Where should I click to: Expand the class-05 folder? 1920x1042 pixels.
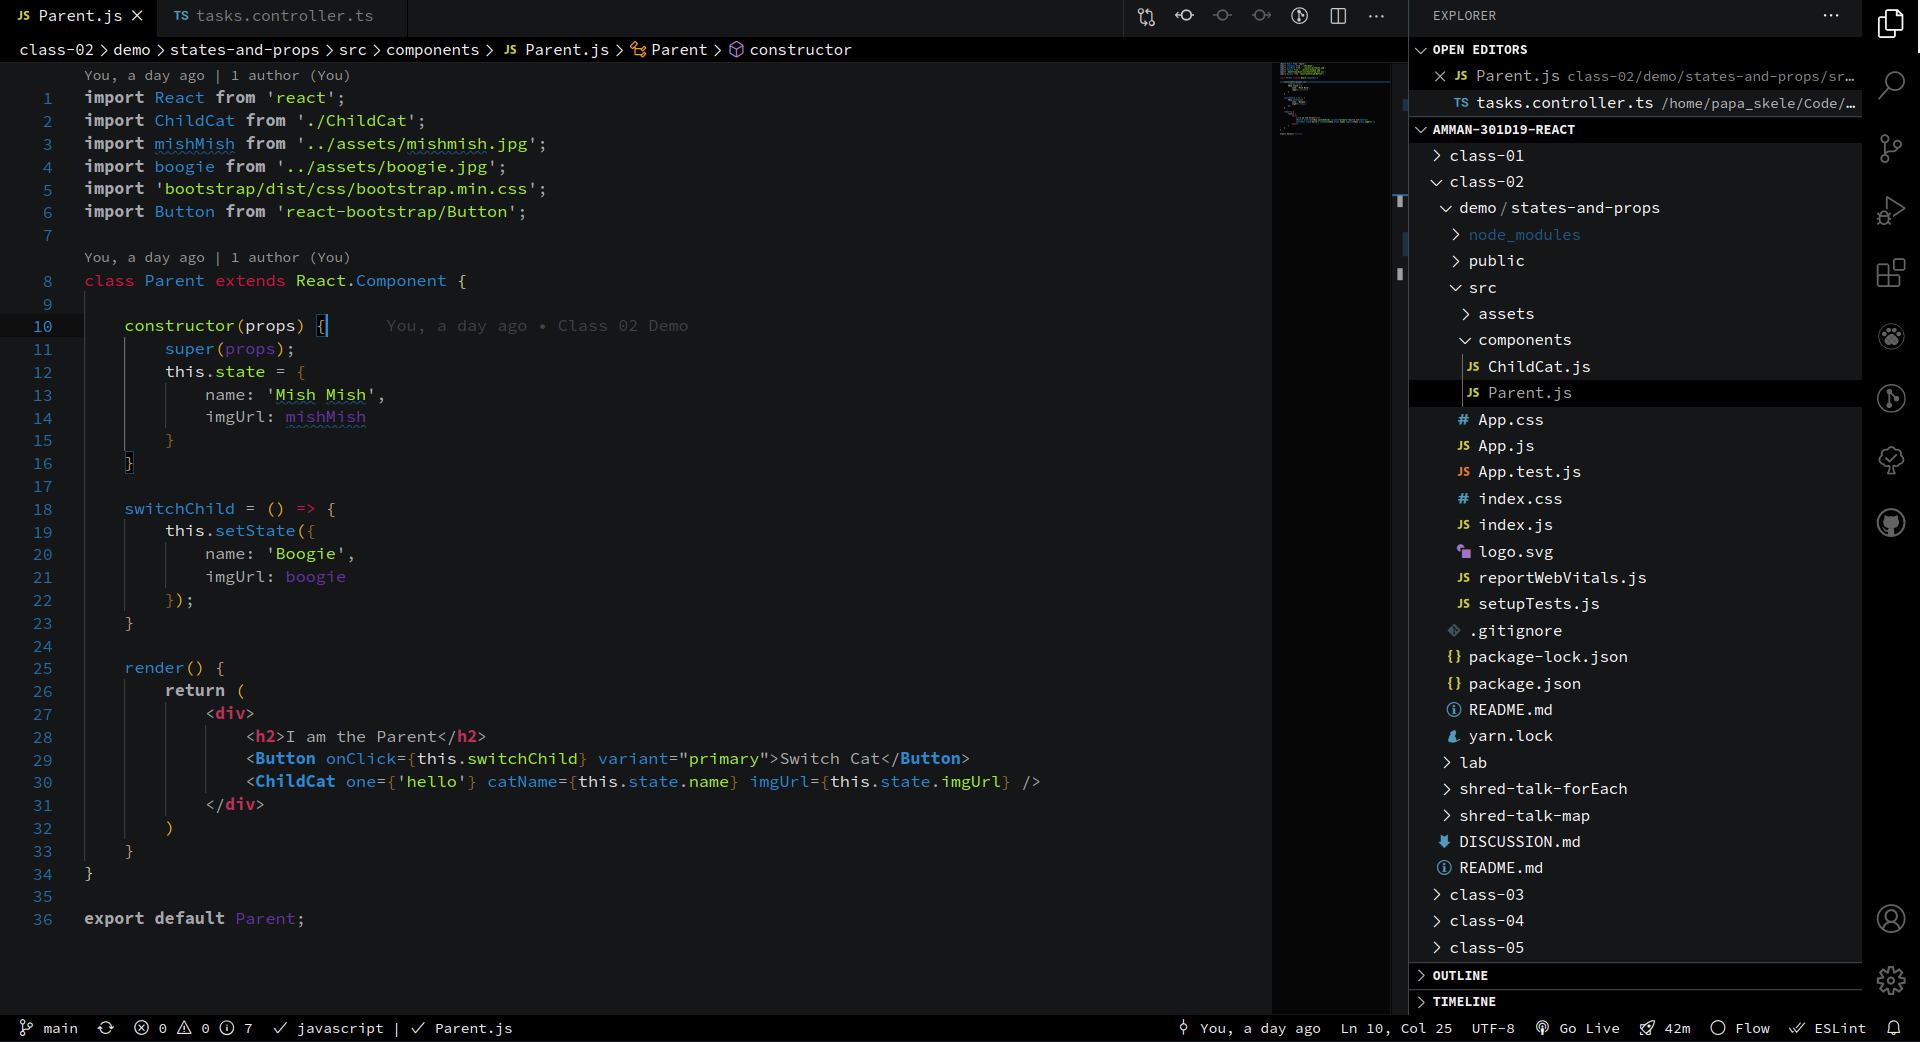(x=1635, y=948)
